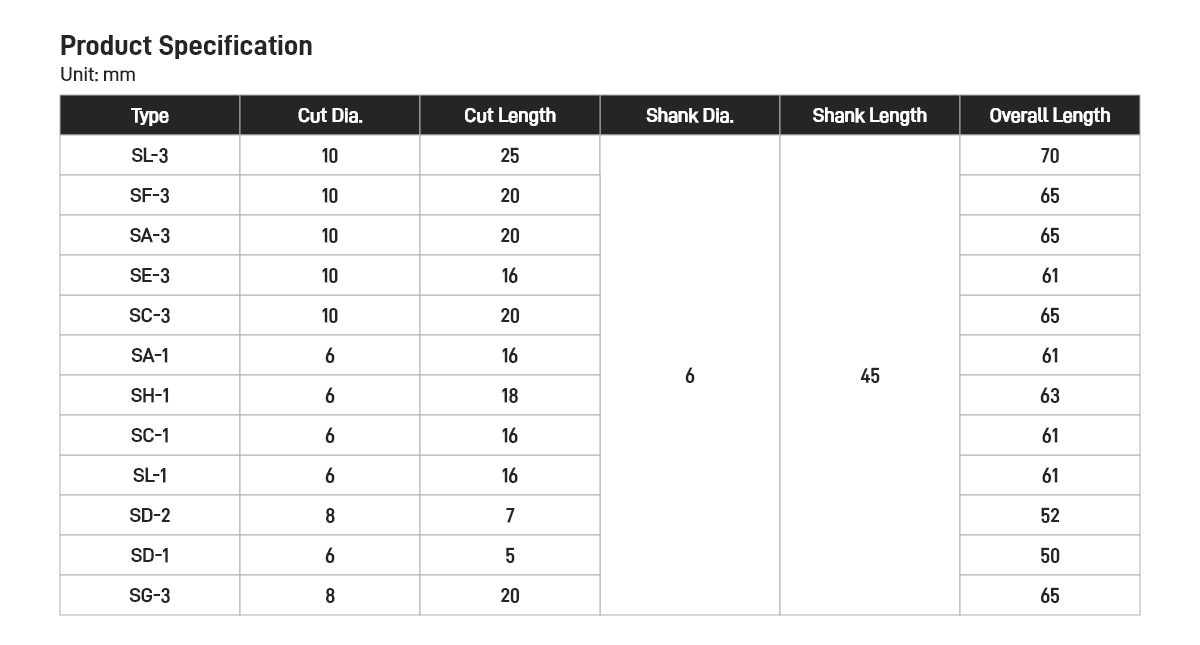Click the SE-3 type cell
This screenshot has width=1200, height=645.
(150, 275)
